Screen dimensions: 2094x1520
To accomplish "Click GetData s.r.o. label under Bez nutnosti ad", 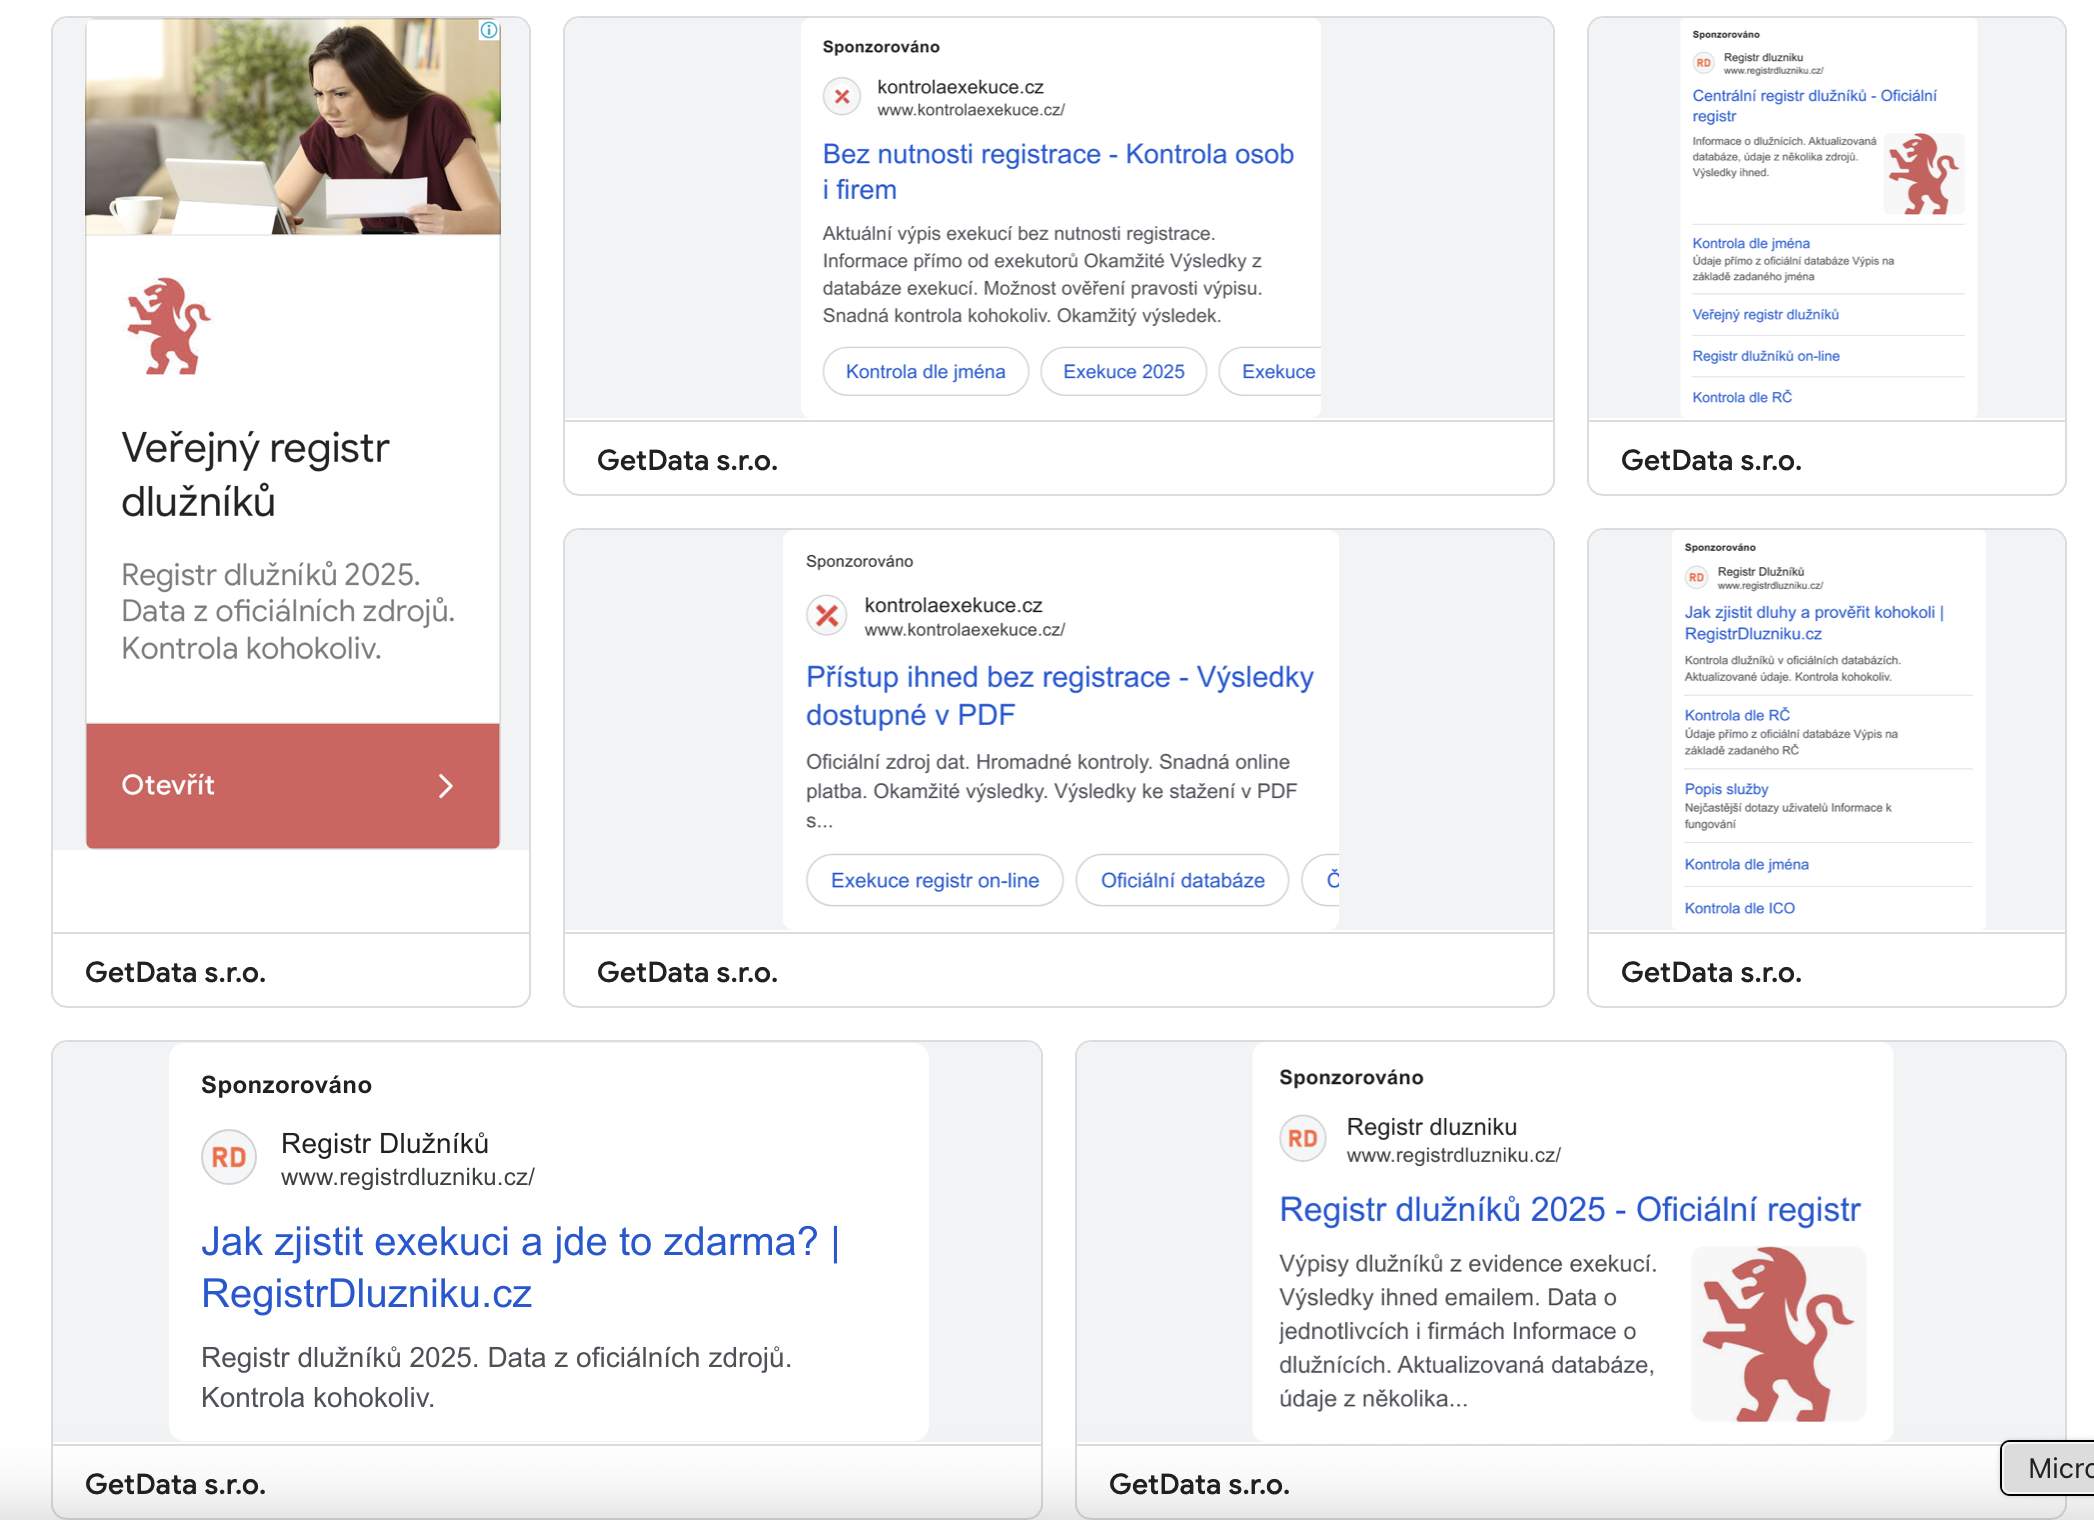I will 687,460.
